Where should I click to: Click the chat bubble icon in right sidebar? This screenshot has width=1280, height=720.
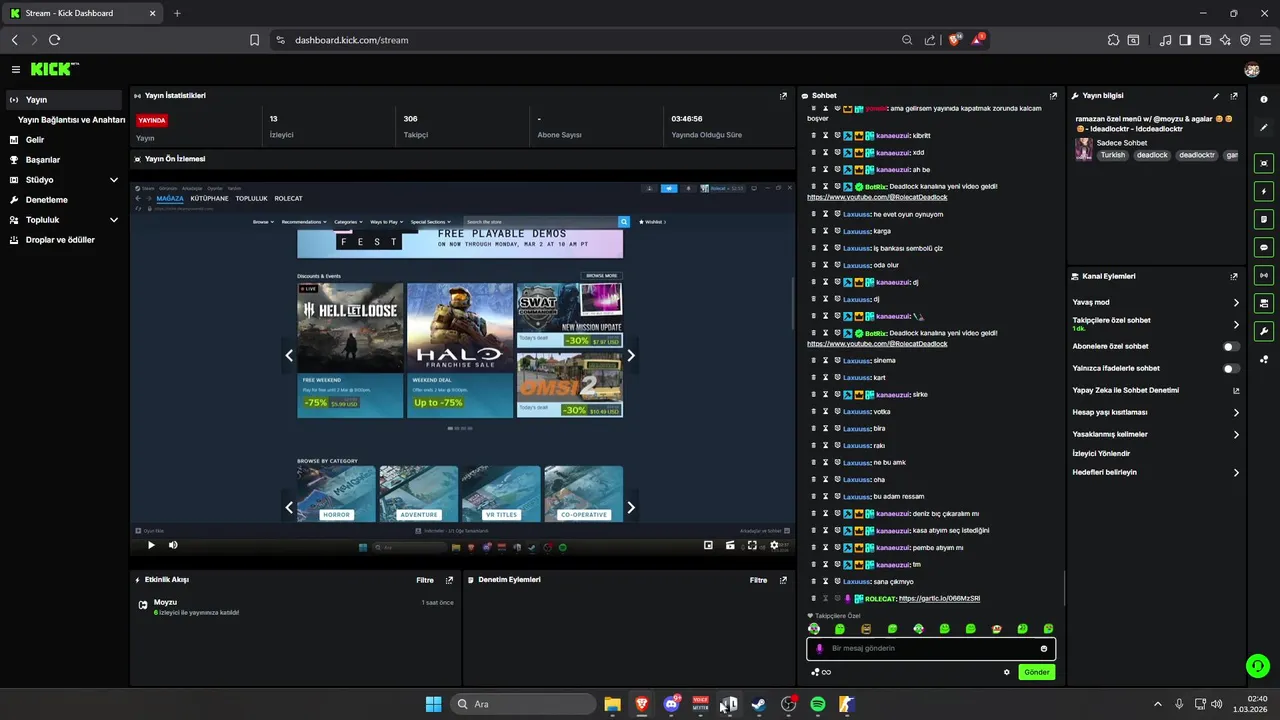(1264, 247)
